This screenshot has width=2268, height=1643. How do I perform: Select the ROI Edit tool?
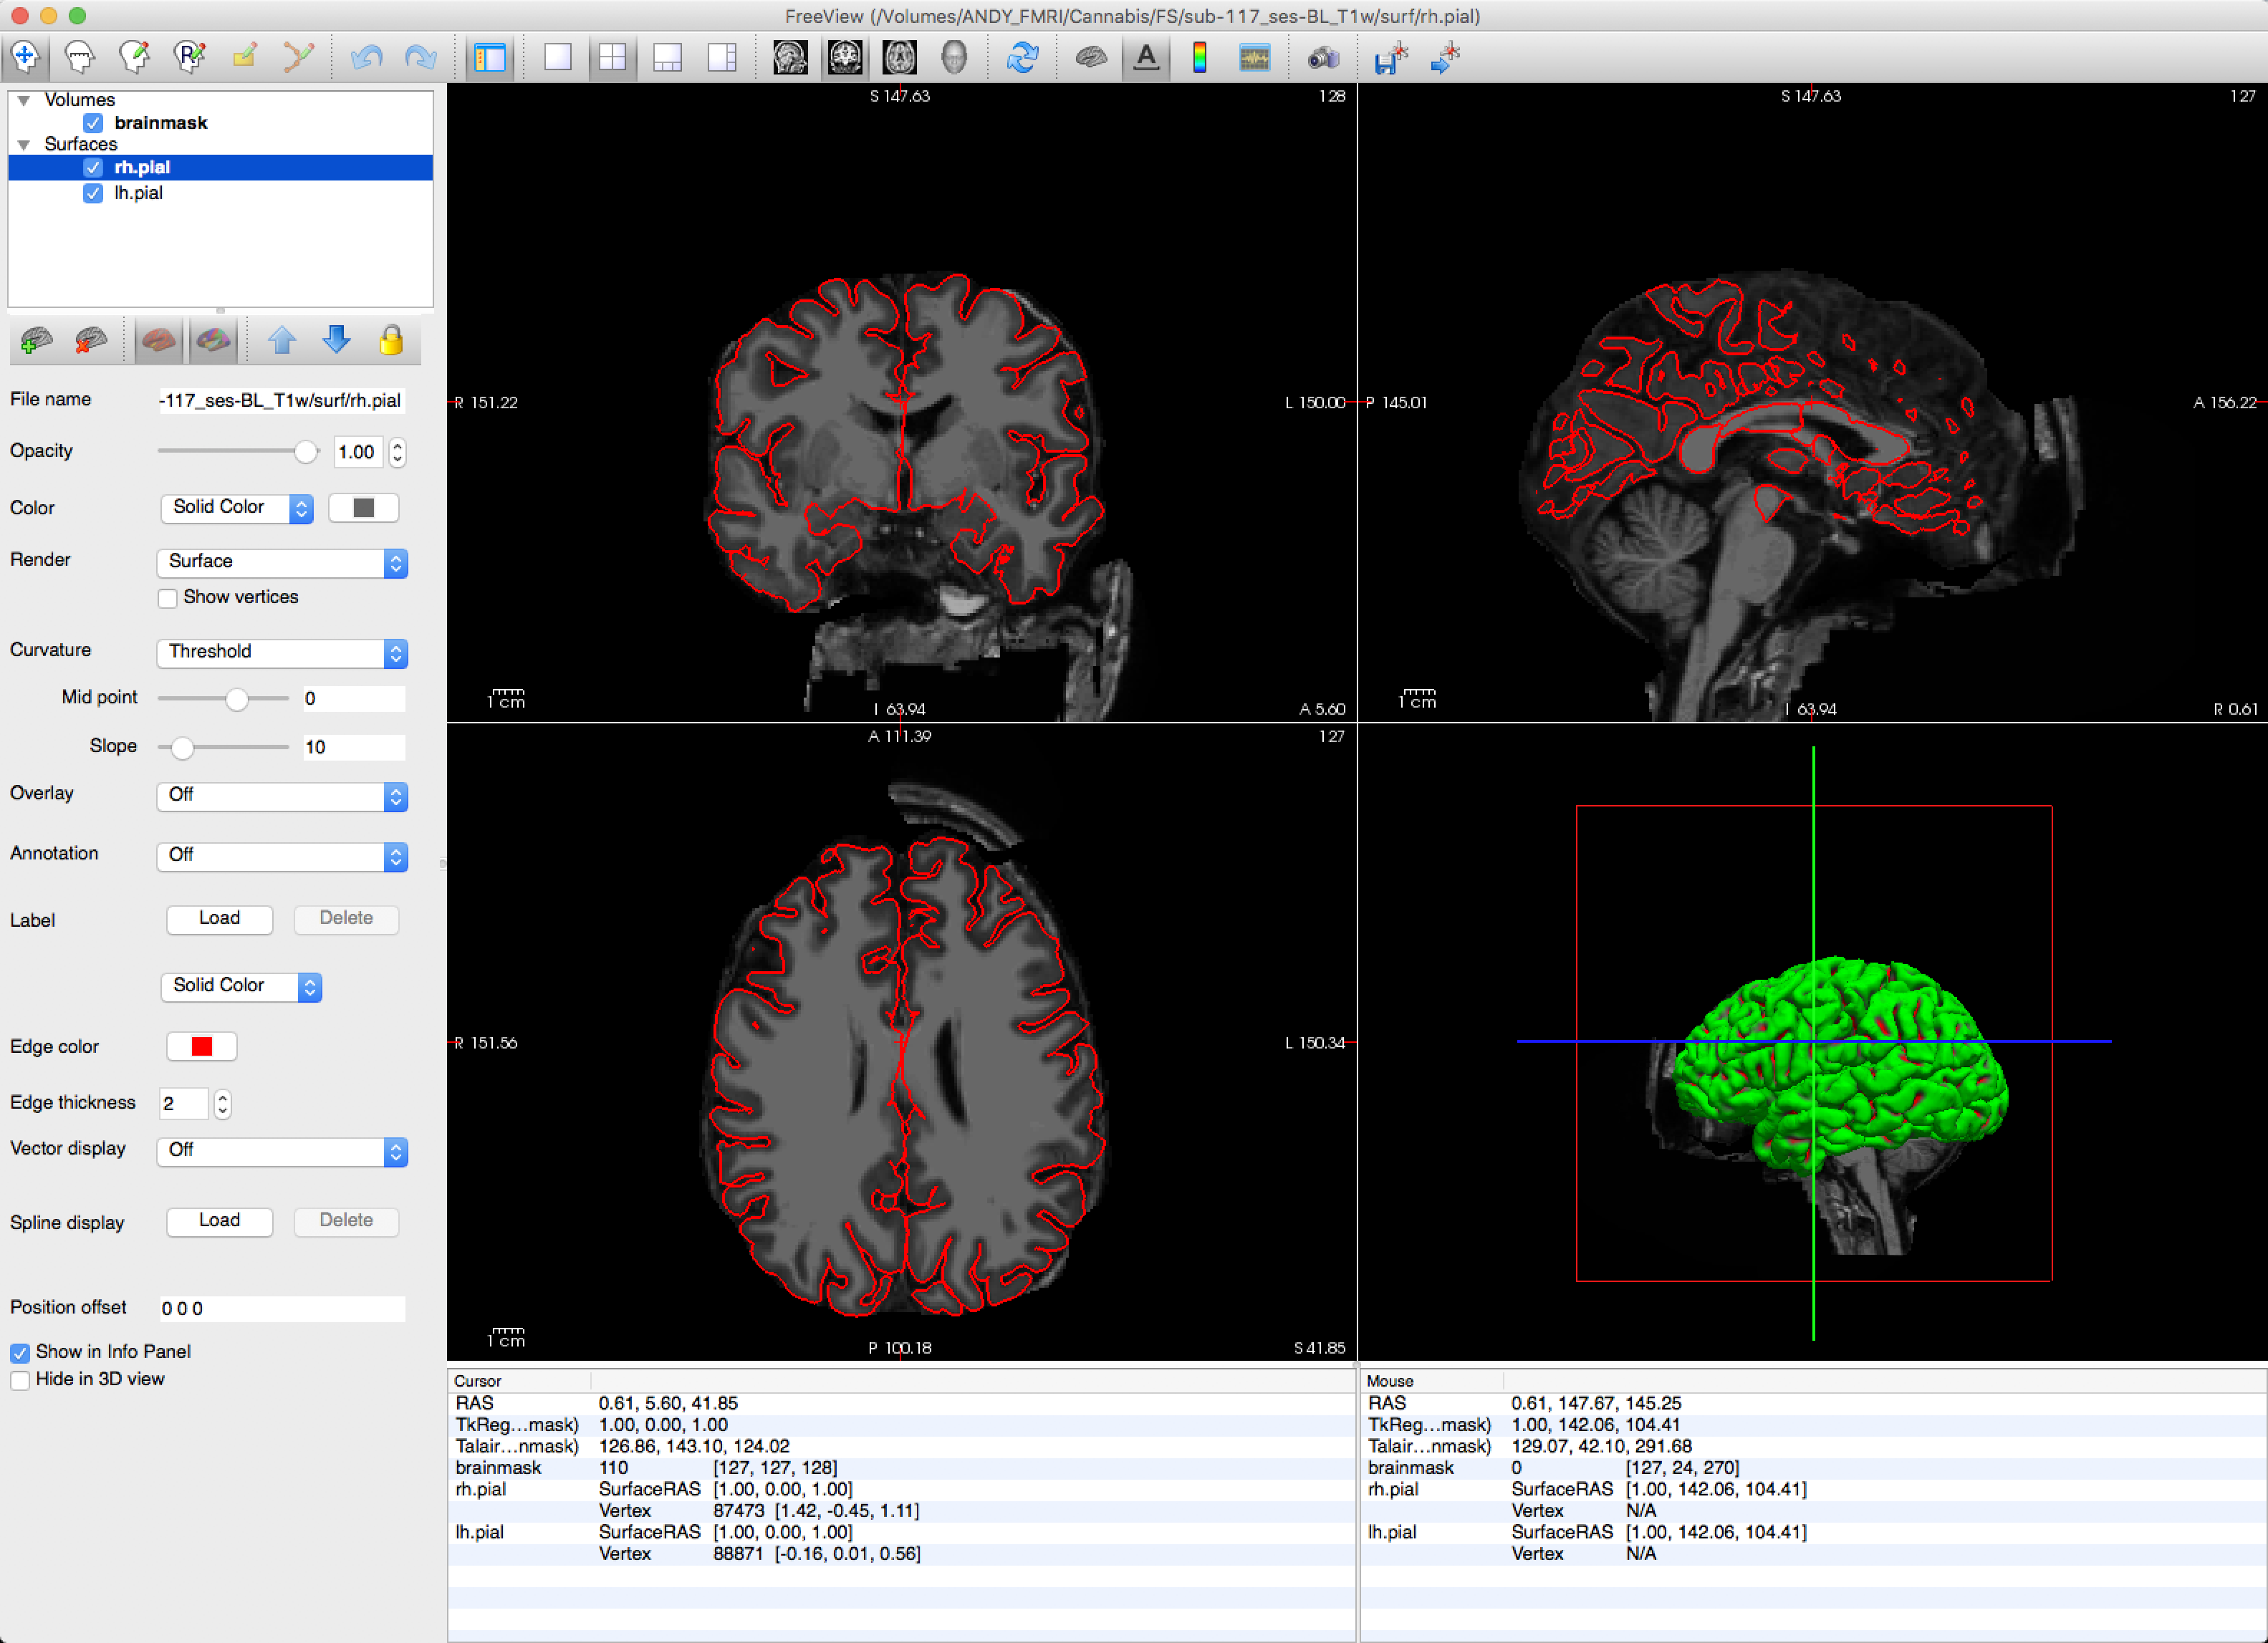[244, 56]
